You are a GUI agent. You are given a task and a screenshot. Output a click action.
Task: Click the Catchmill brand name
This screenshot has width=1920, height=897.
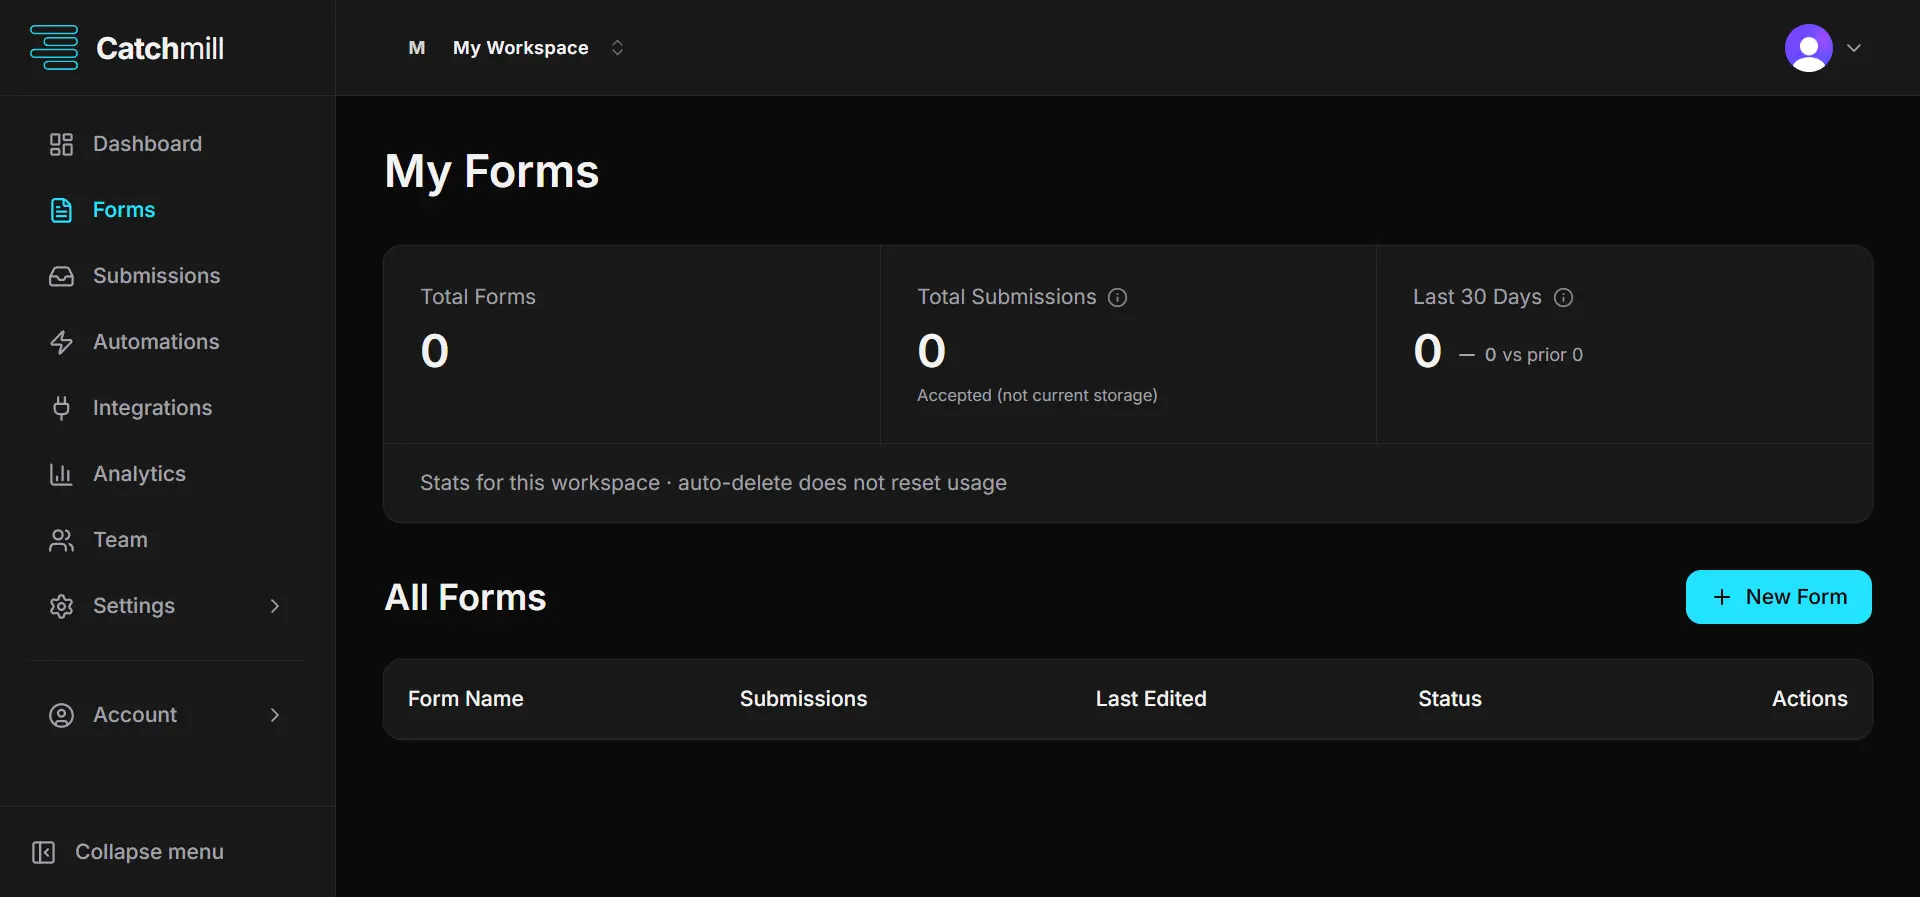pyautogui.click(x=160, y=48)
